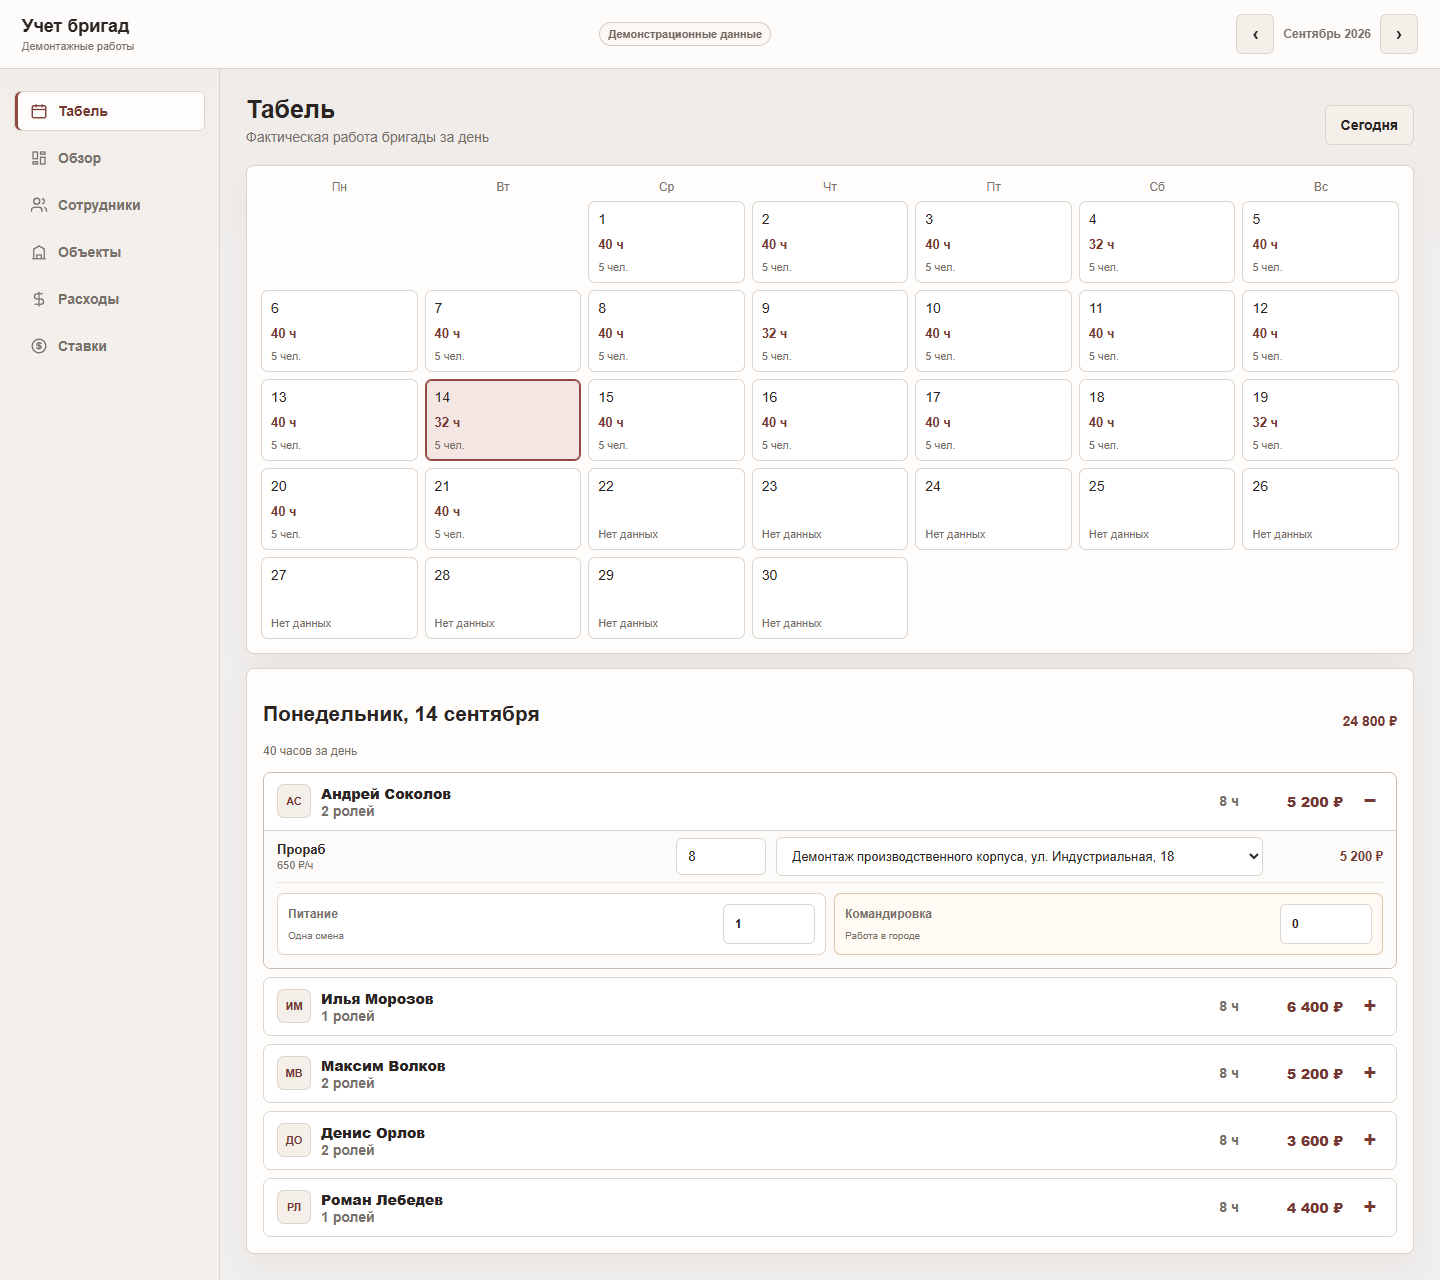The width and height of the screenshot is (1440, 1280).
Task: Select September 9 day cell
Action: point(830,331)
